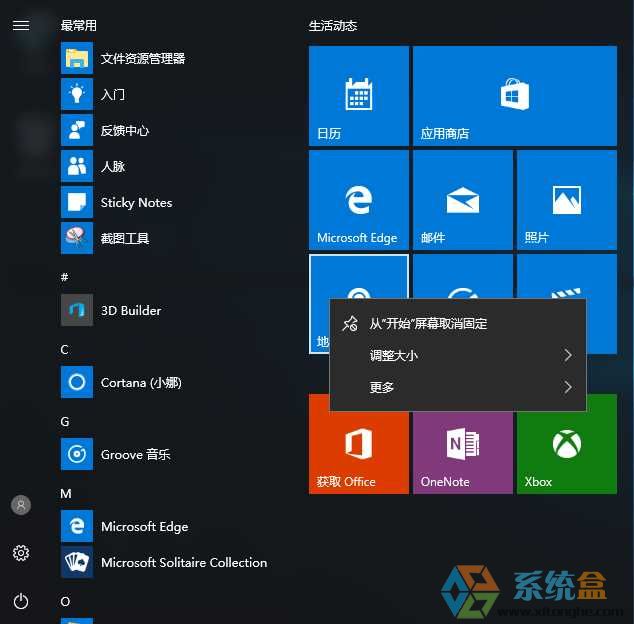Open the 人脉 people icon

77,166
